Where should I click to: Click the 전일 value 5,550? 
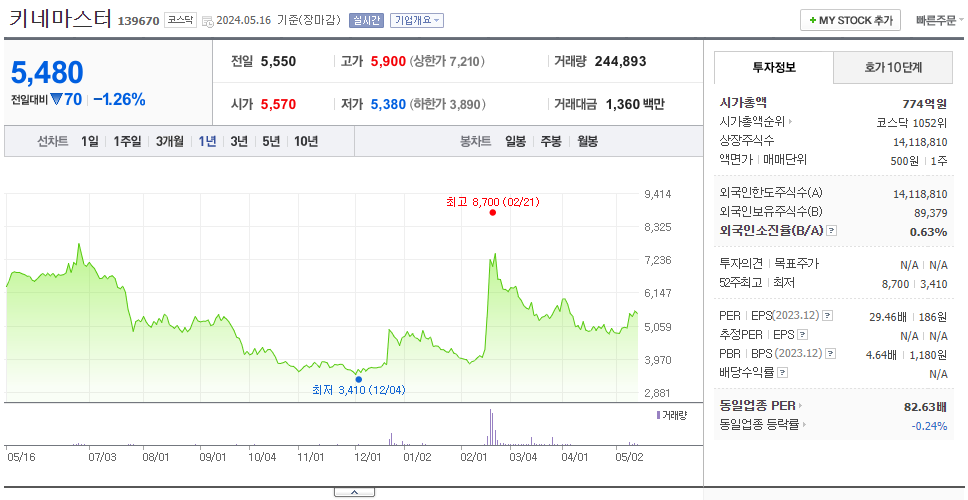(x=278, y=61)
